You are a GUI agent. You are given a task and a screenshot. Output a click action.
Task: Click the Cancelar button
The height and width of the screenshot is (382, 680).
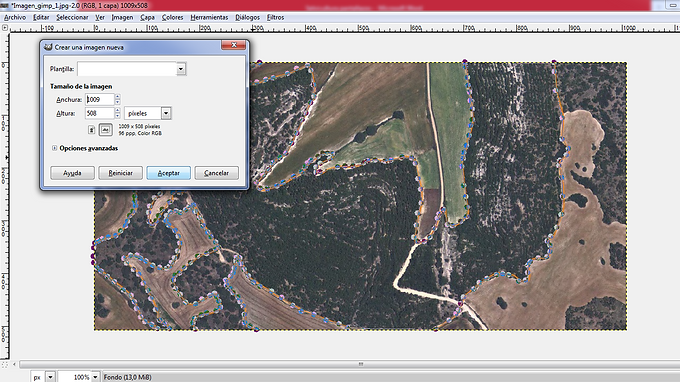click(216, 173)
